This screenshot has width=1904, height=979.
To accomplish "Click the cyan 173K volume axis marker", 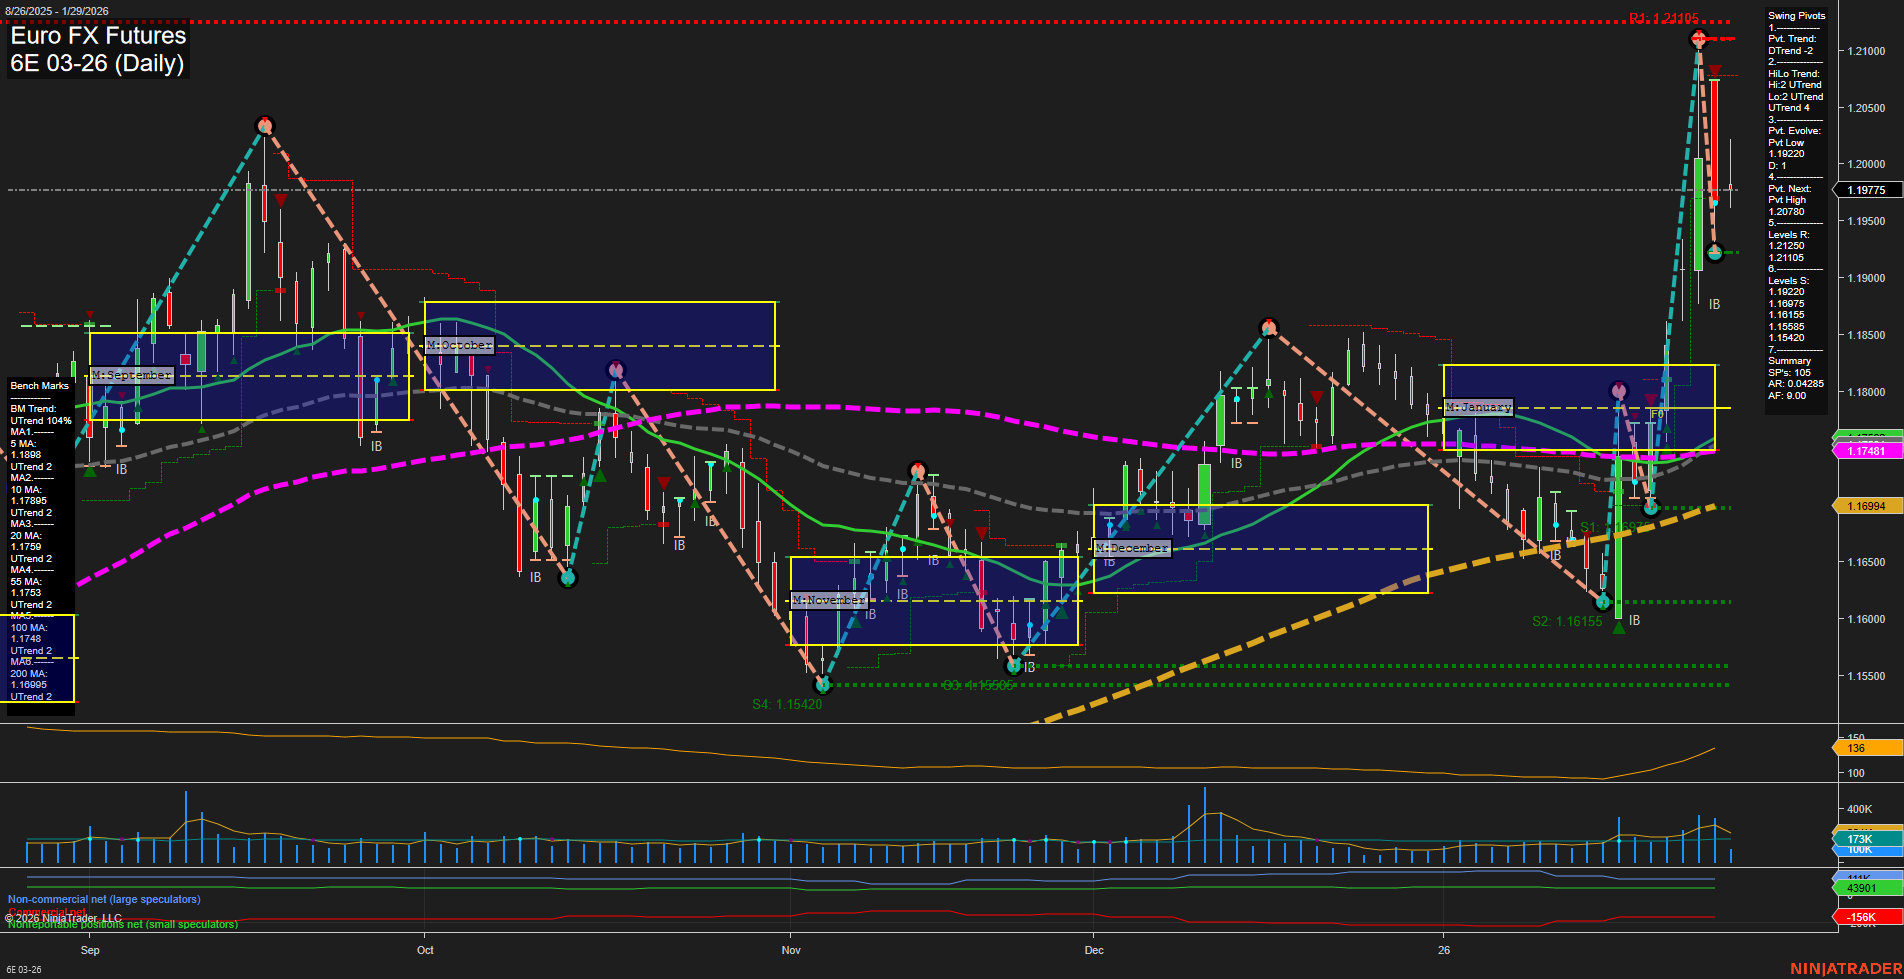I will pyautogui.click(x=1861, y=840).
